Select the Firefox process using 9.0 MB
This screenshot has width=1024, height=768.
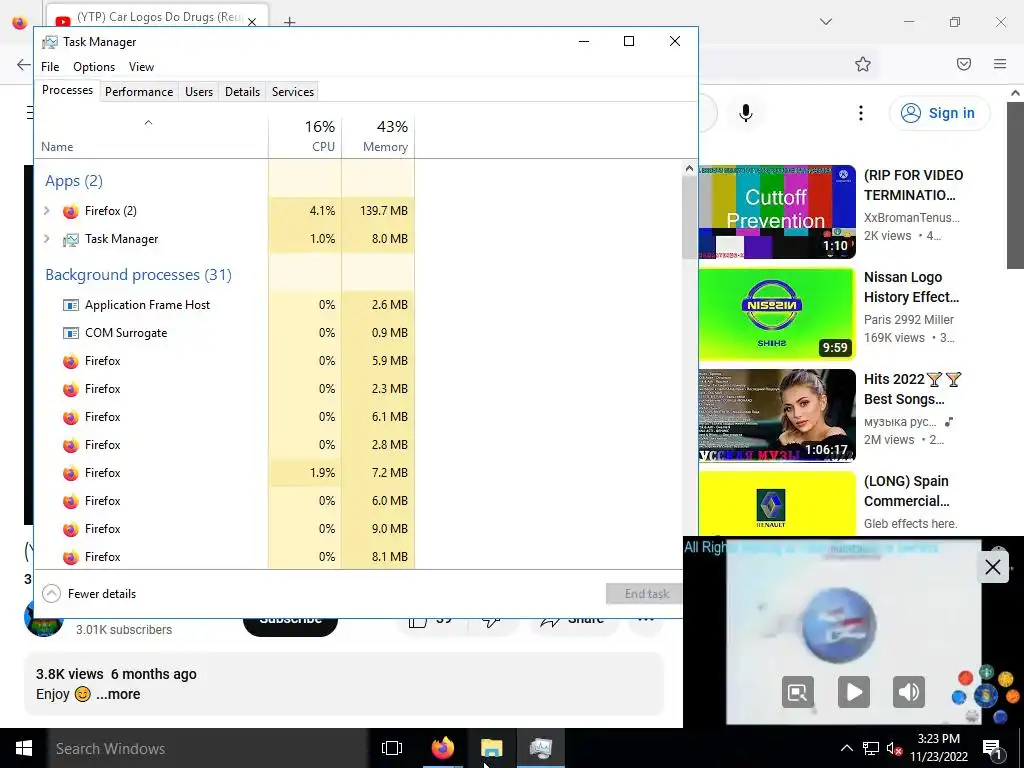coord(225,529)
